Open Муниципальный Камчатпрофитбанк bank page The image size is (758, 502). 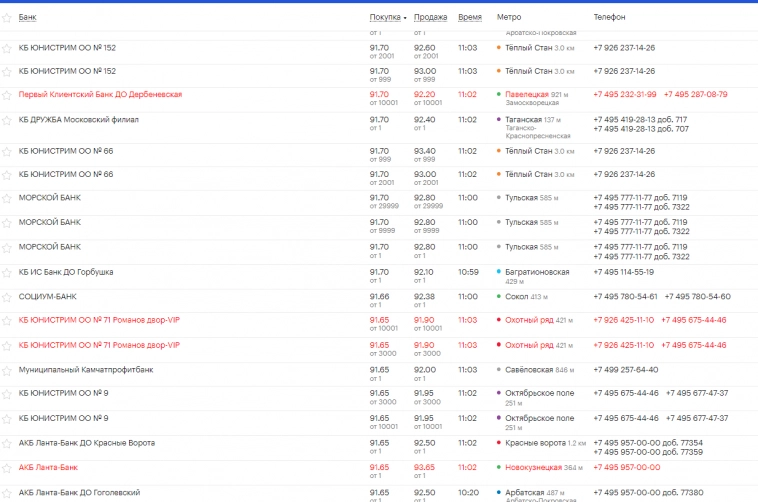point(86,369)
